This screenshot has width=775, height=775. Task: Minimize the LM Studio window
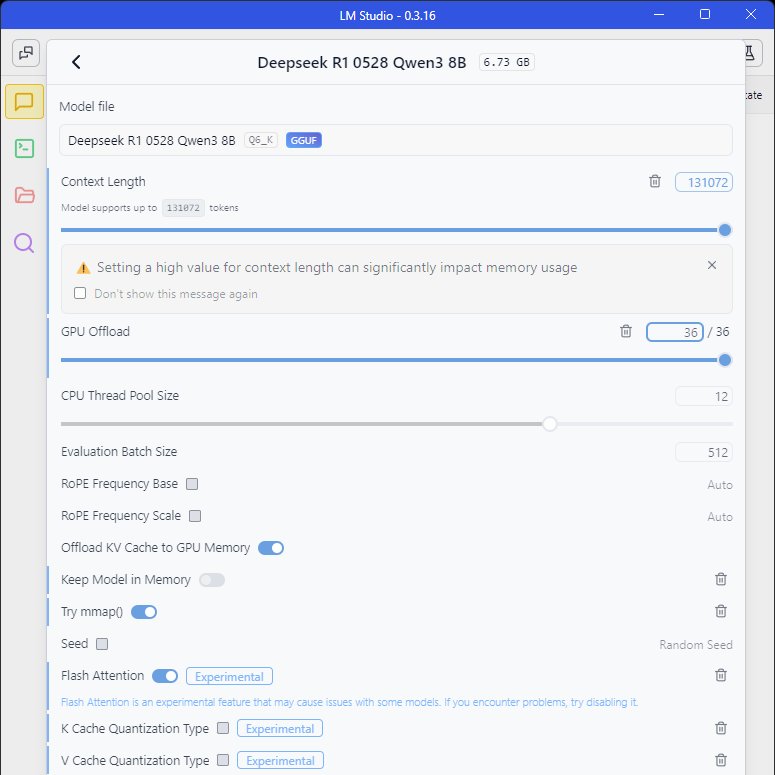[x=659, y=14]
